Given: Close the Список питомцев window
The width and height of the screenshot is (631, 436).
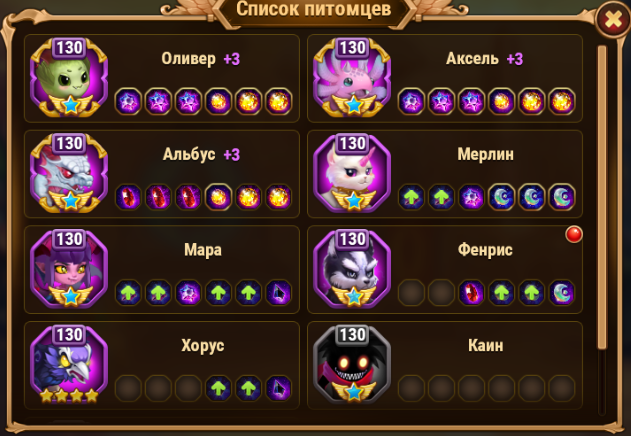Looking at the screenshot, I should [613, 19].
